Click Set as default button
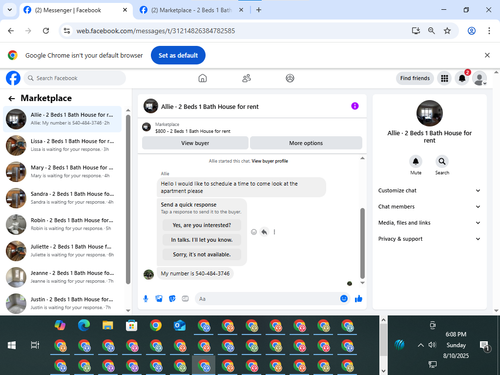500x375 pixels. coord(178,55)
